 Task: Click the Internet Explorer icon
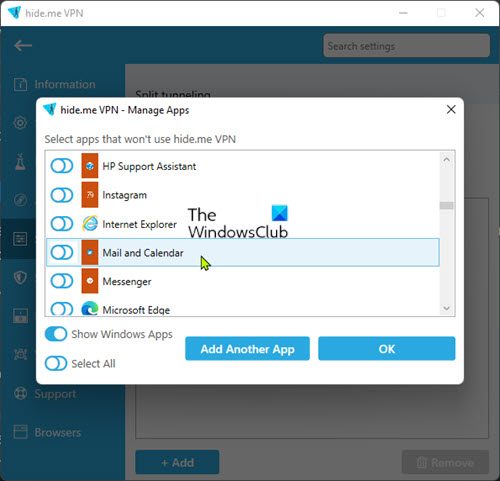[90, 224]
